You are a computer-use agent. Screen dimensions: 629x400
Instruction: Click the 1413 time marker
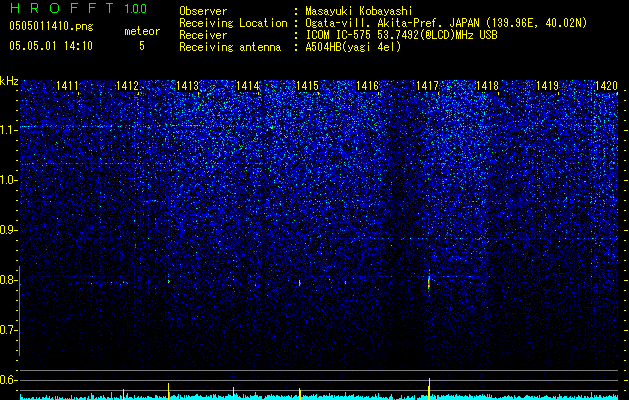(187, 85)
